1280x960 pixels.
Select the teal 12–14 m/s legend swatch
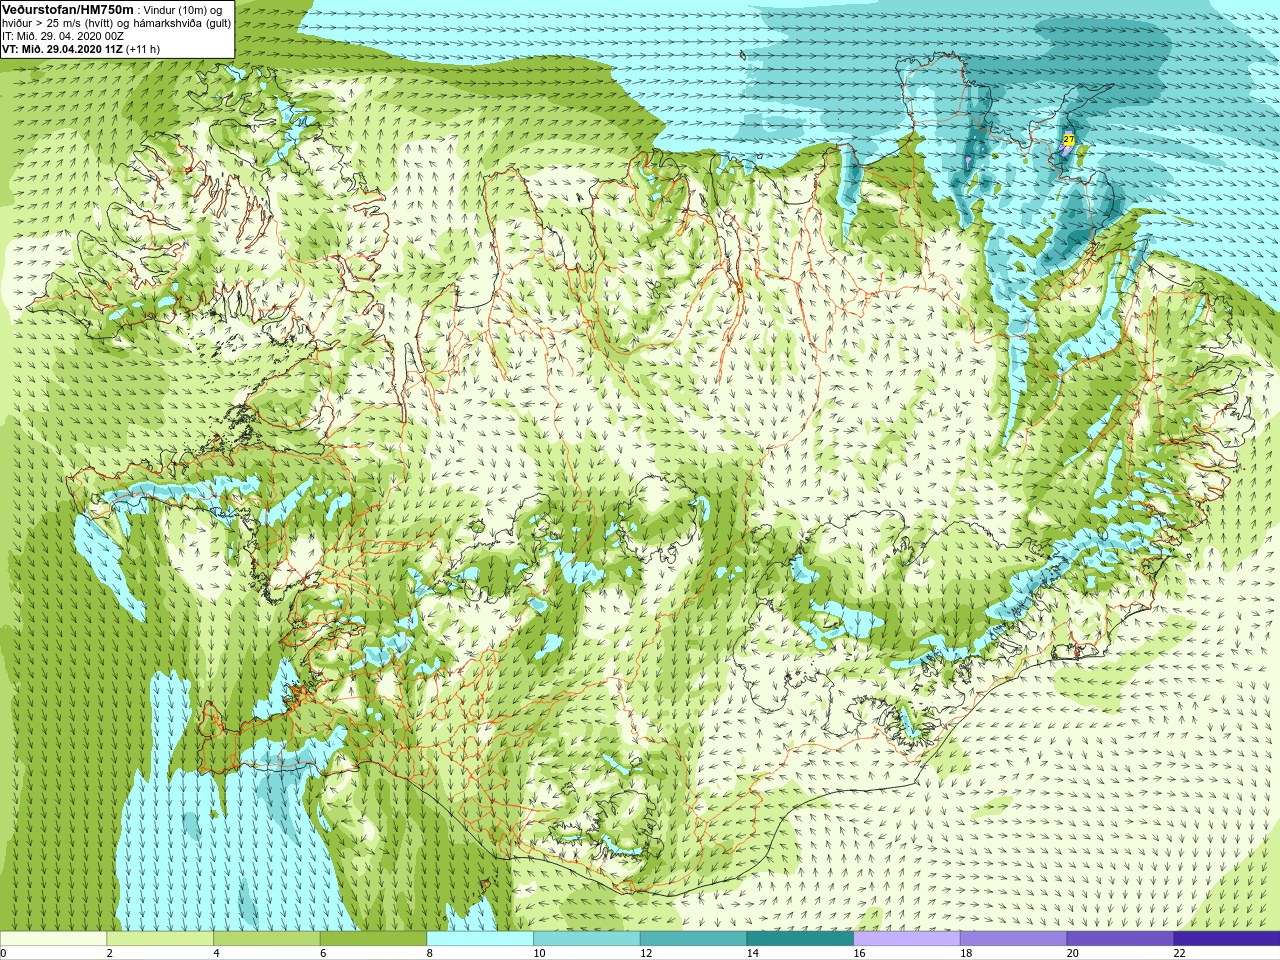point(693,939)
